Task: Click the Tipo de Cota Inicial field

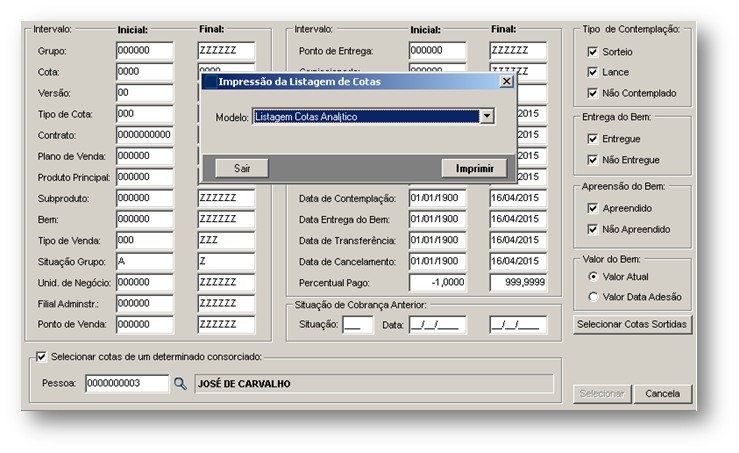Action: [x=145, y=114]
